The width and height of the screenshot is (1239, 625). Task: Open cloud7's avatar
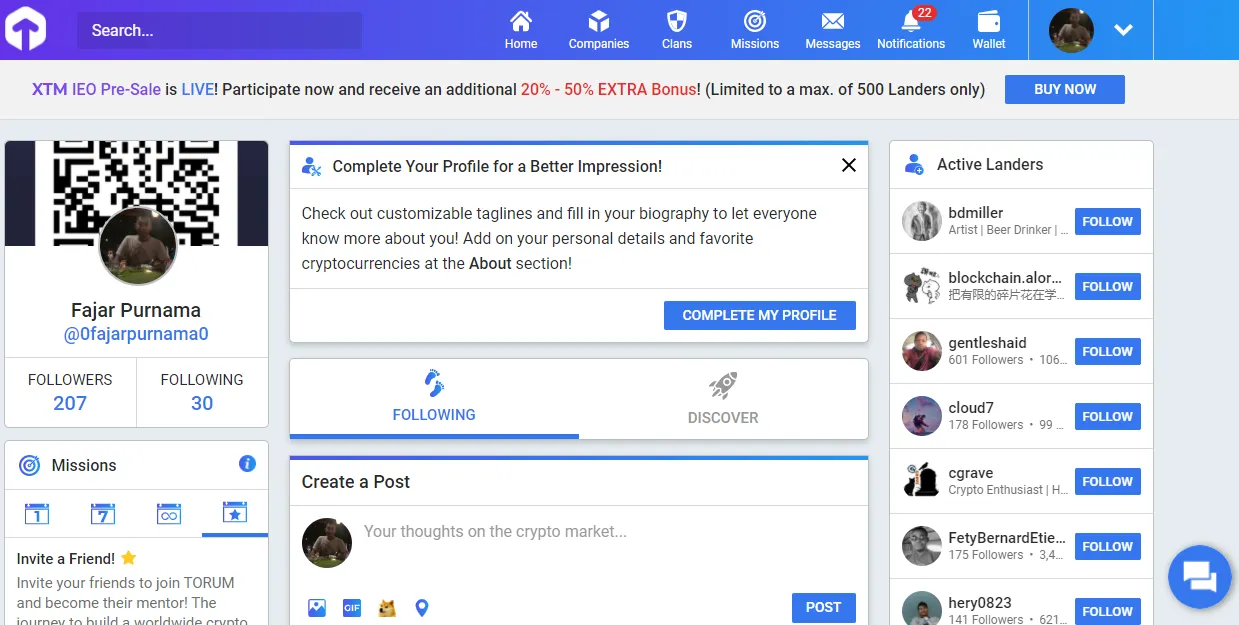[x=922, y=416]
